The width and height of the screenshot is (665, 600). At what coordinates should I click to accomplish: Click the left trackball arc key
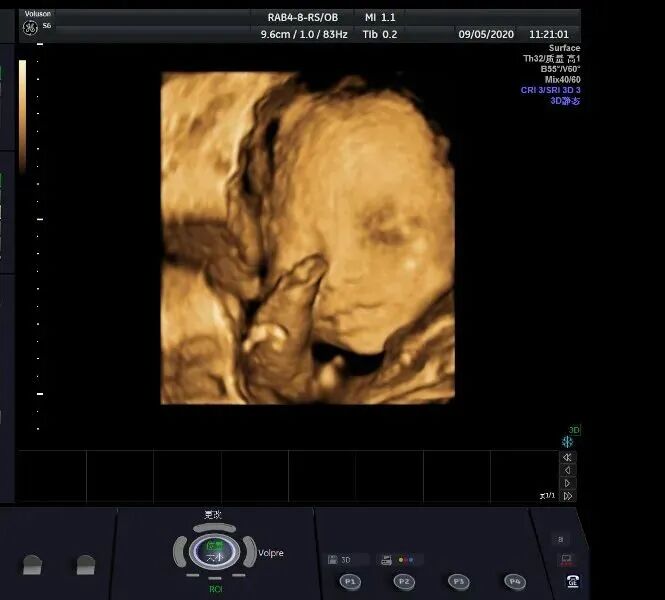[x=180, y=552]
